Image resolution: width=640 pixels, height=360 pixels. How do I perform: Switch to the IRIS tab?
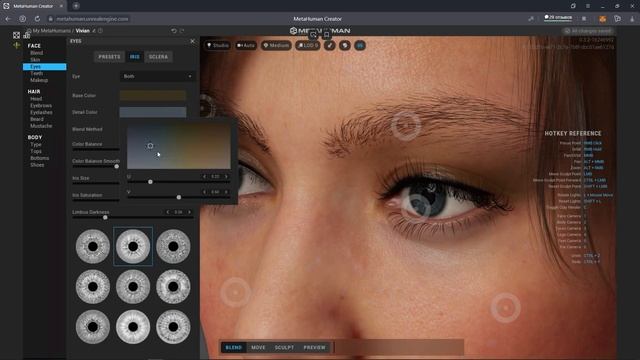(x=135, y=57)
